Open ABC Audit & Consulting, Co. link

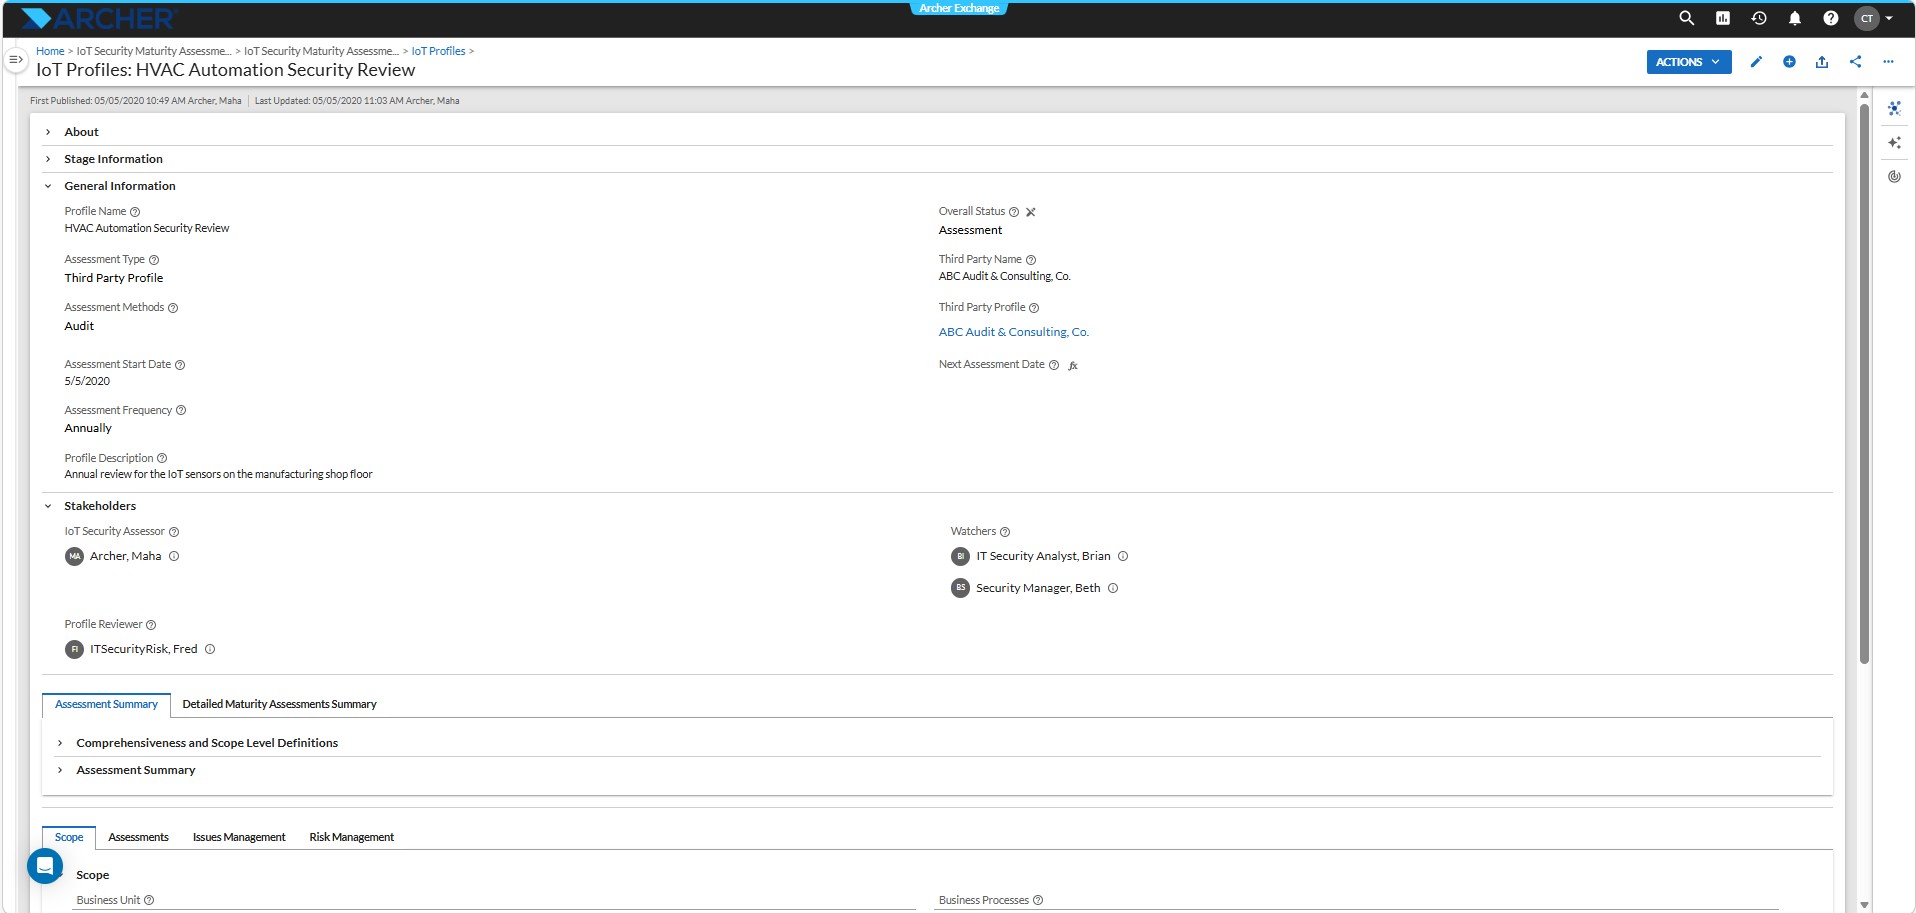1013,332
